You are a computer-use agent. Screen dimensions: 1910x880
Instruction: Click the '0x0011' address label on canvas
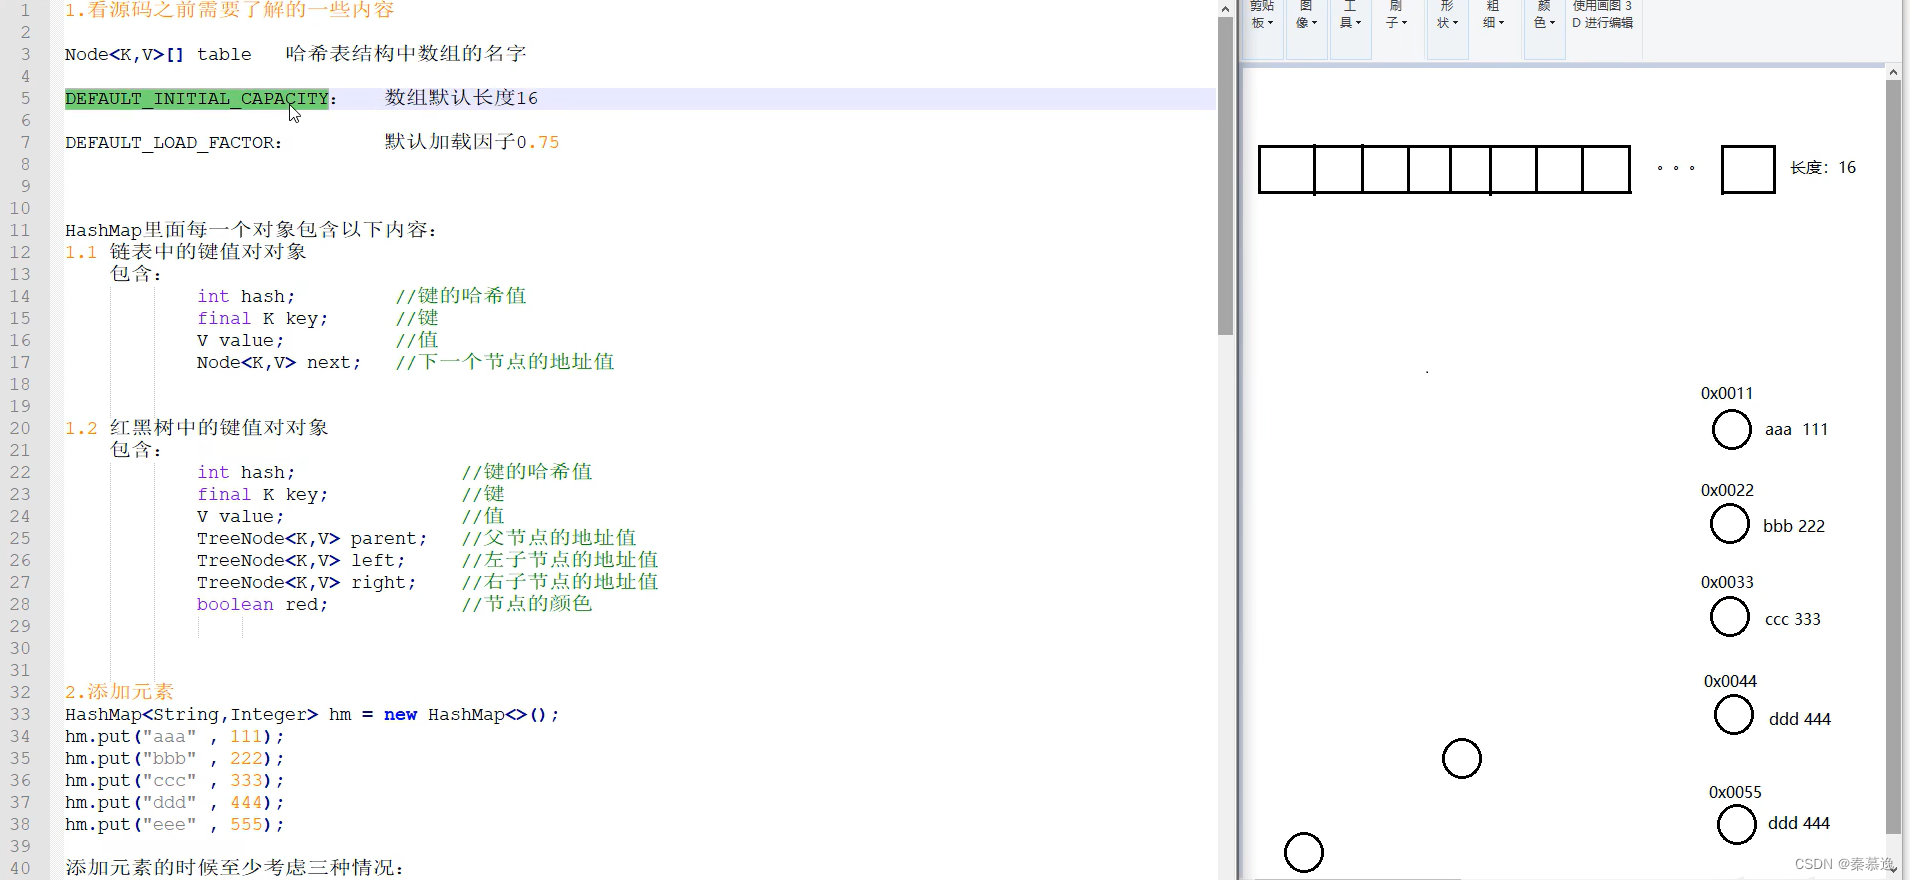pyautogui.click(x=1727, y=393)
